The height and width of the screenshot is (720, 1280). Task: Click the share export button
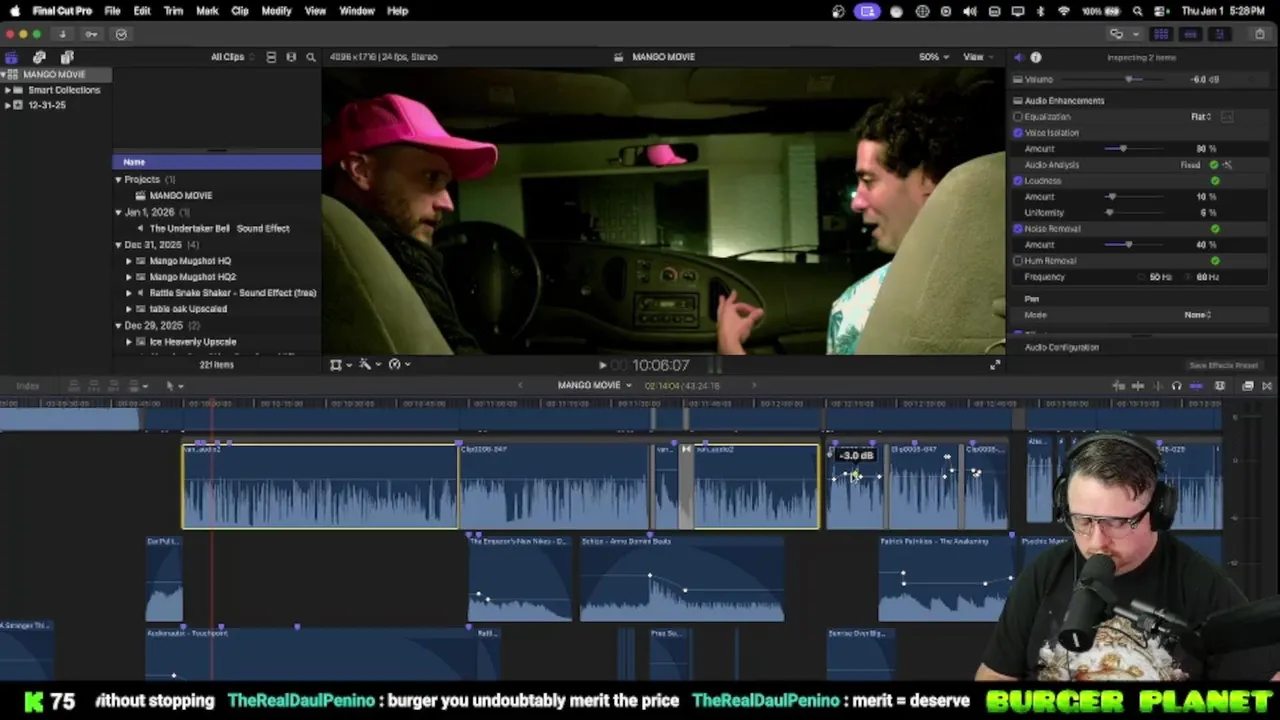pos(1259,34)
